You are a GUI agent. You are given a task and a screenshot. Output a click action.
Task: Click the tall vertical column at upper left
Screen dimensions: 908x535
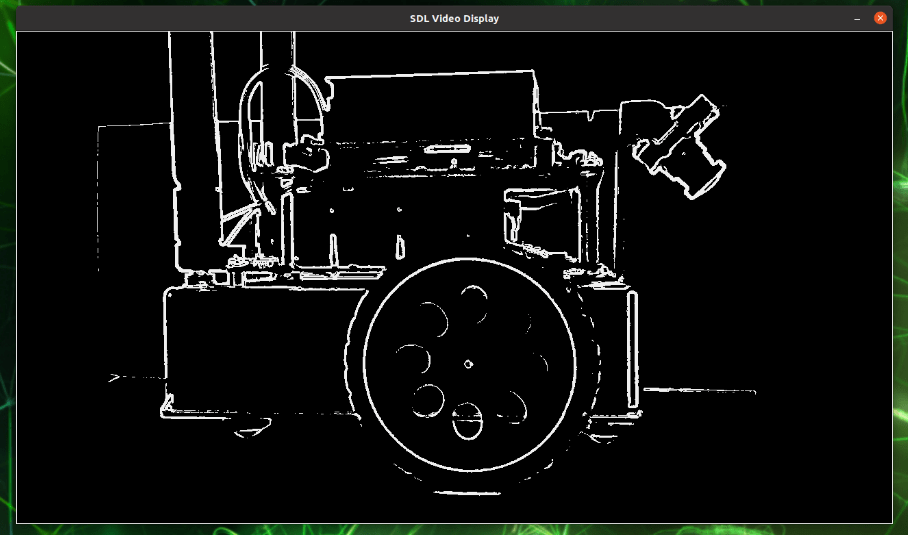pyautogui.click(x=196, y=151)
